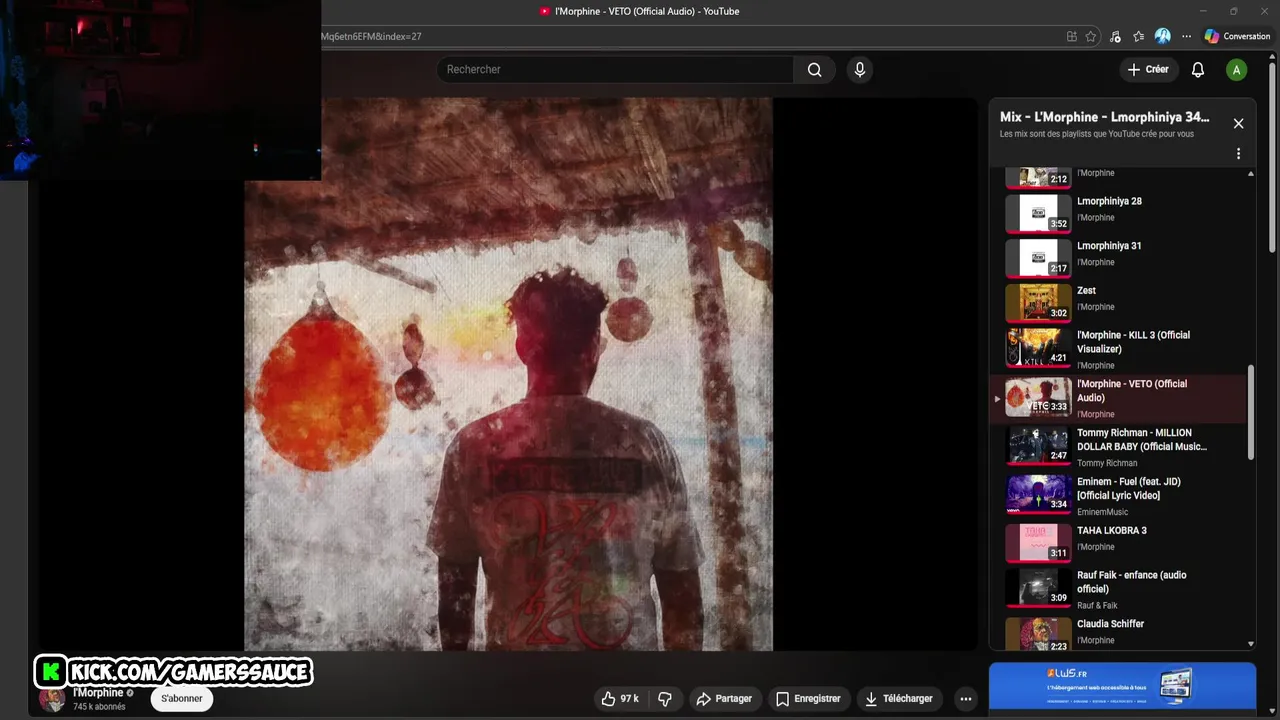Click the 'Lmorphiniya 28' title text
Viewport: 1280px width, 720px height.
click(x=1109, y=201)
